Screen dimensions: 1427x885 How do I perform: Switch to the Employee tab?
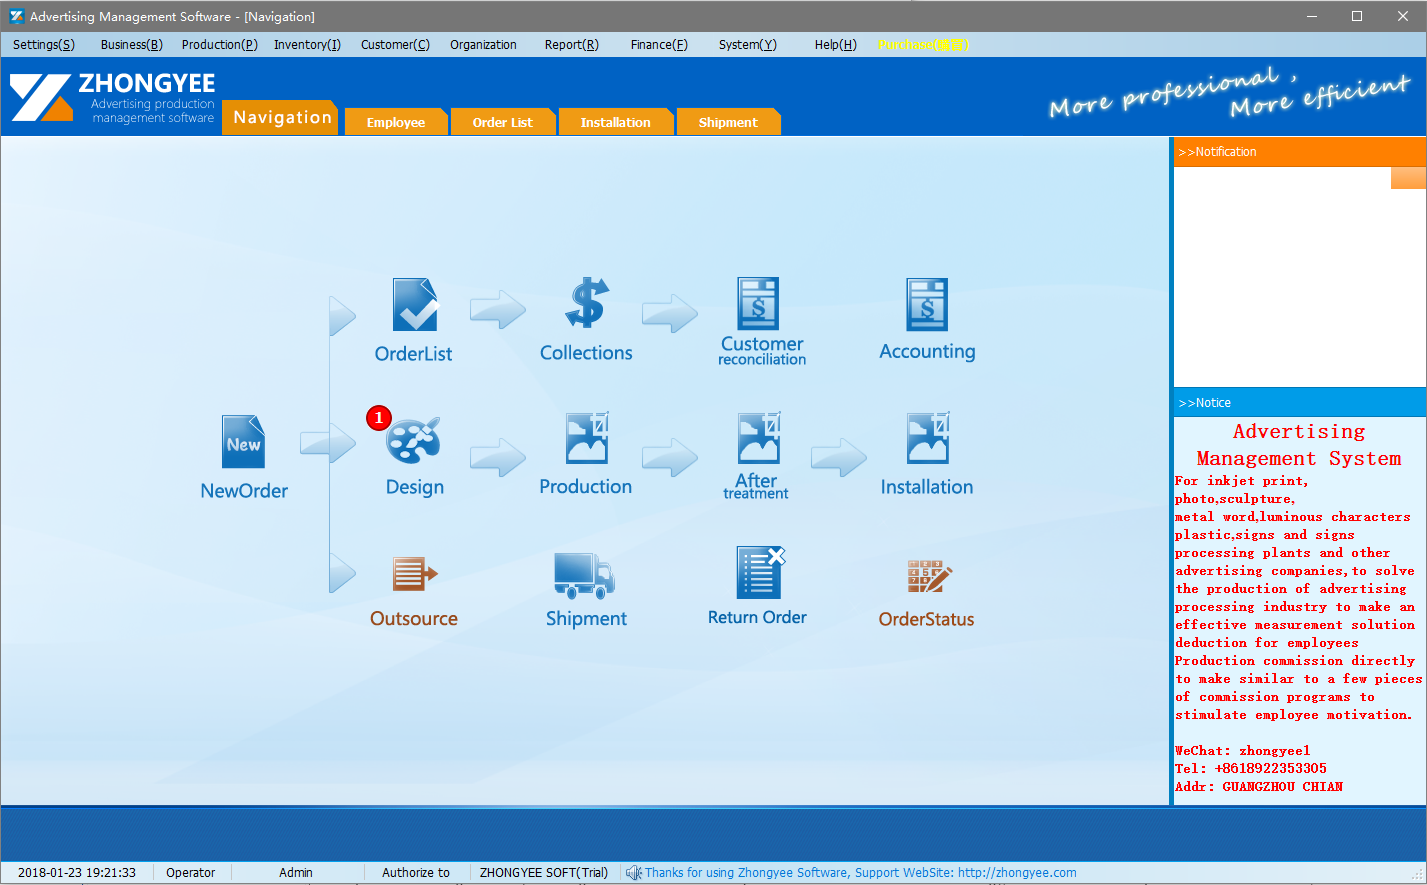[x=396, y=121]
